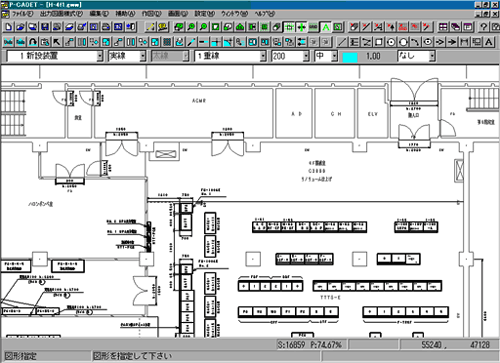Click the new document icon
500x363 pixels.
point(9,27)
